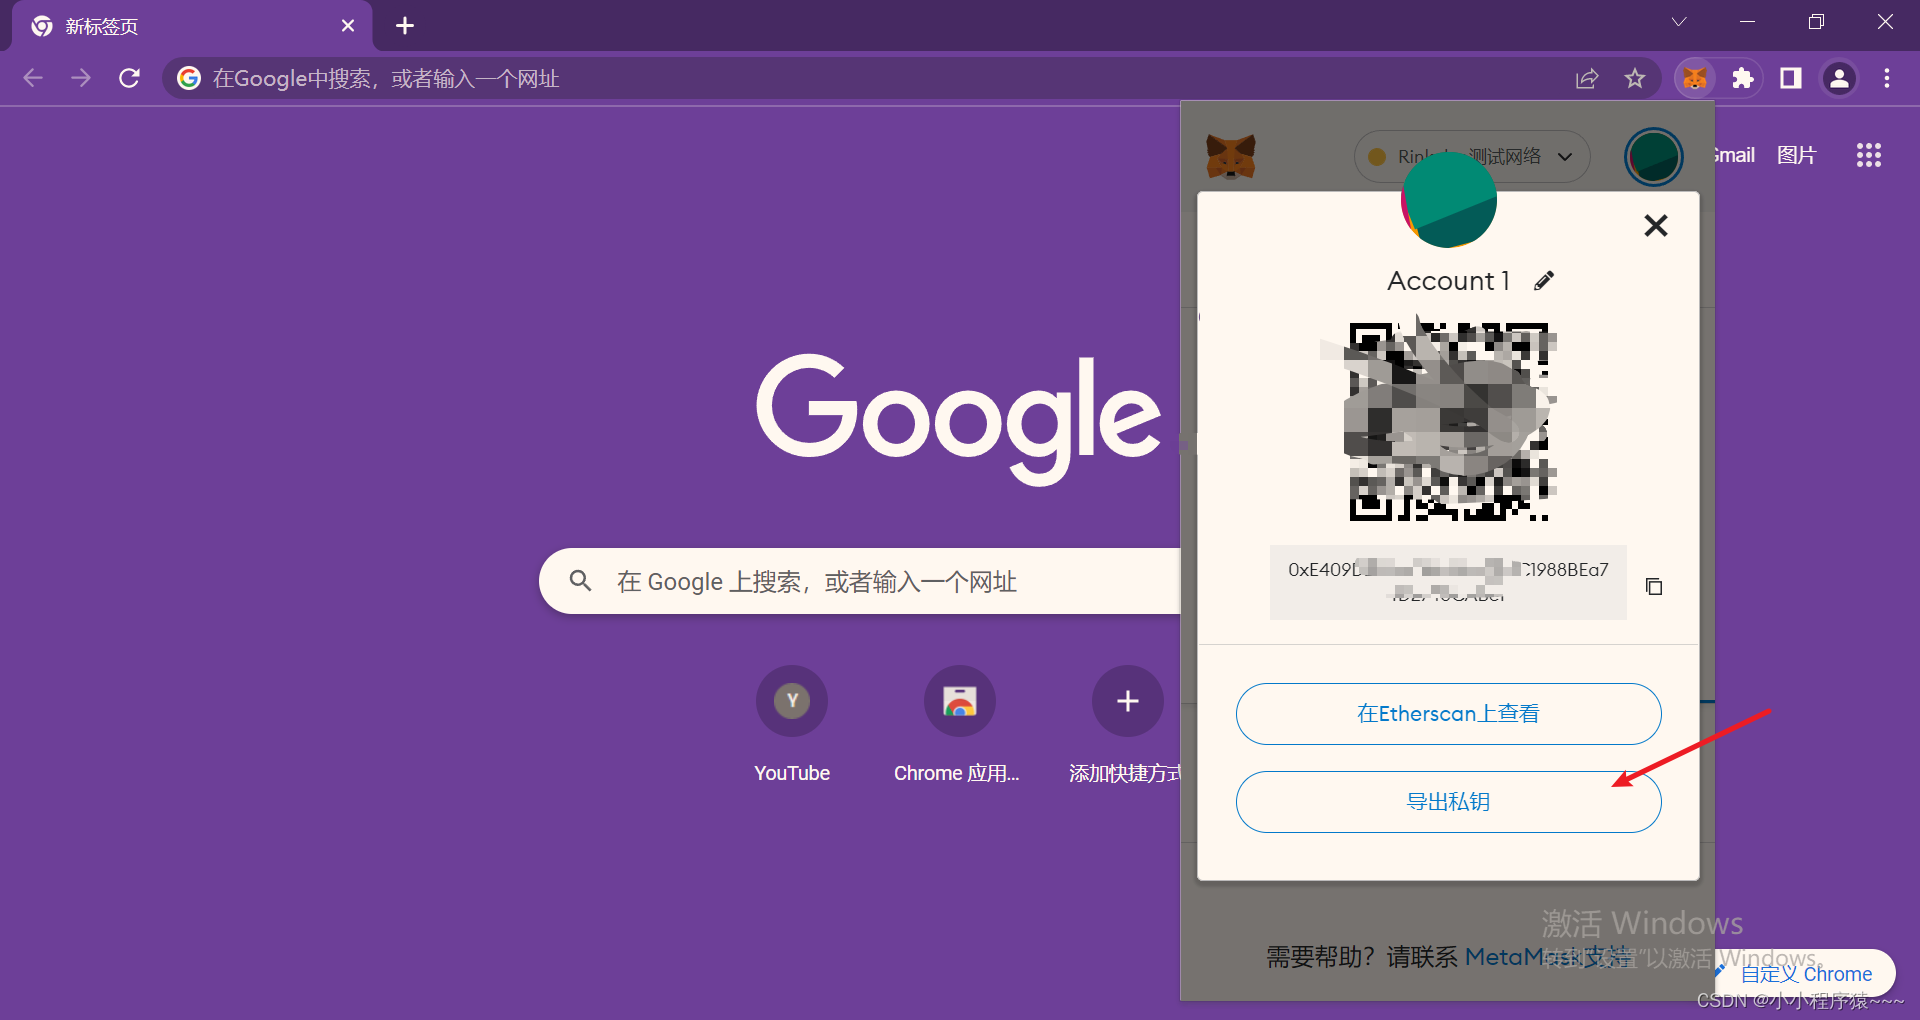The image size is (1920, 1020).
Task: Click the Google search box
Action: [x=860, y=581]
